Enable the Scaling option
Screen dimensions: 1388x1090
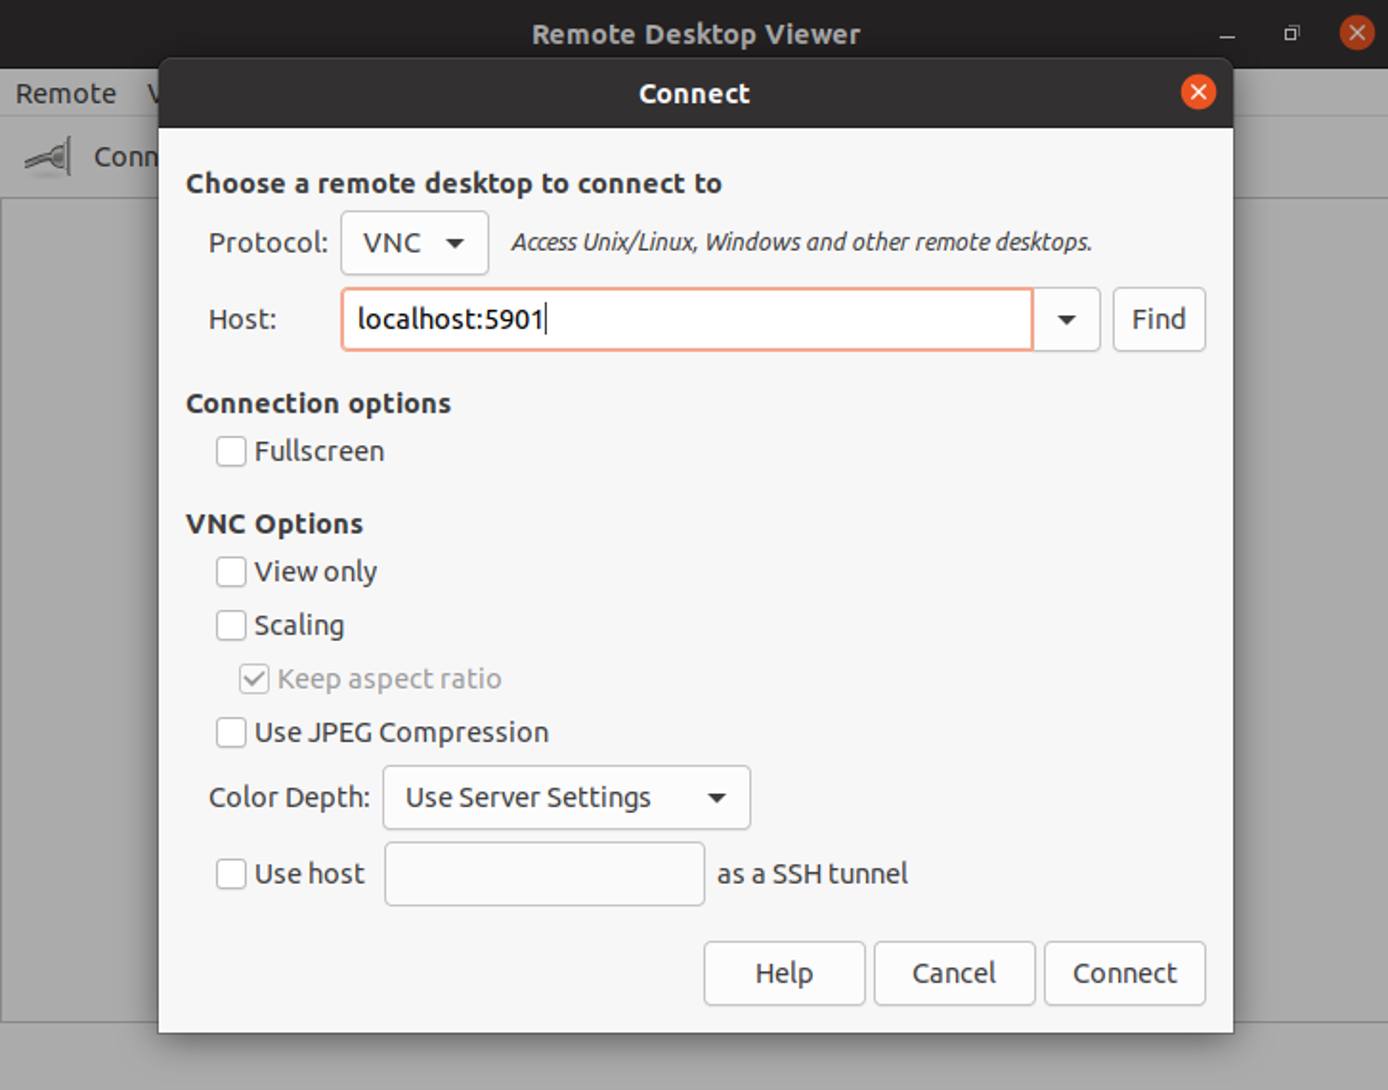231,625
